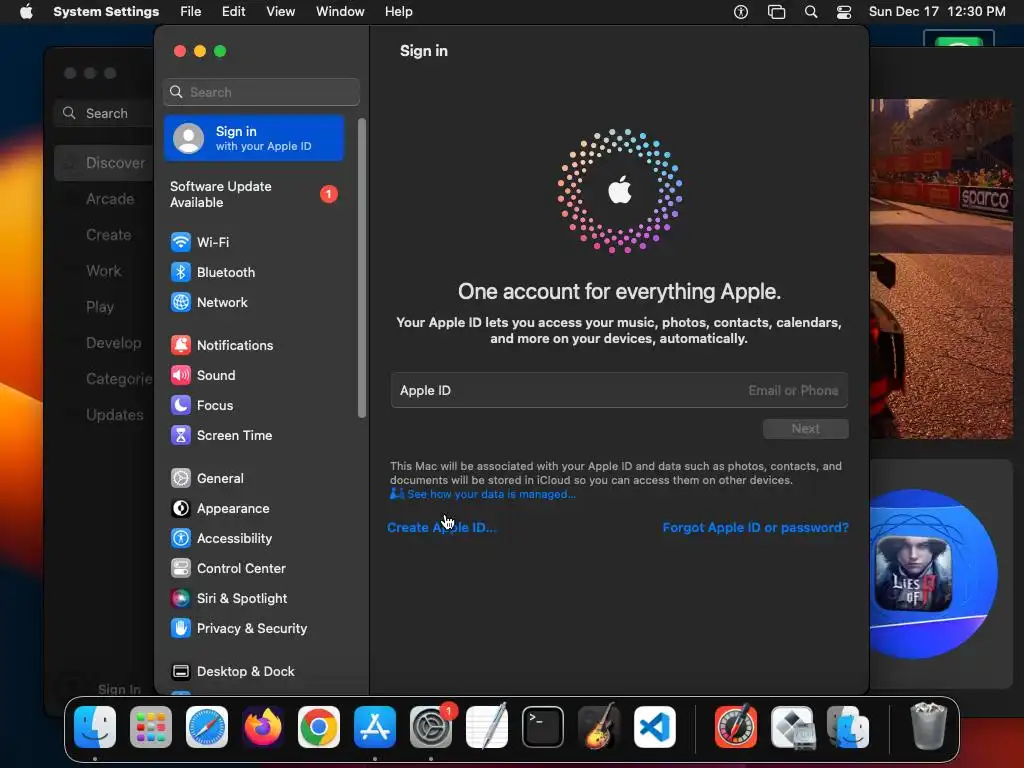Open App Store from the Dock

pos(375,727)
